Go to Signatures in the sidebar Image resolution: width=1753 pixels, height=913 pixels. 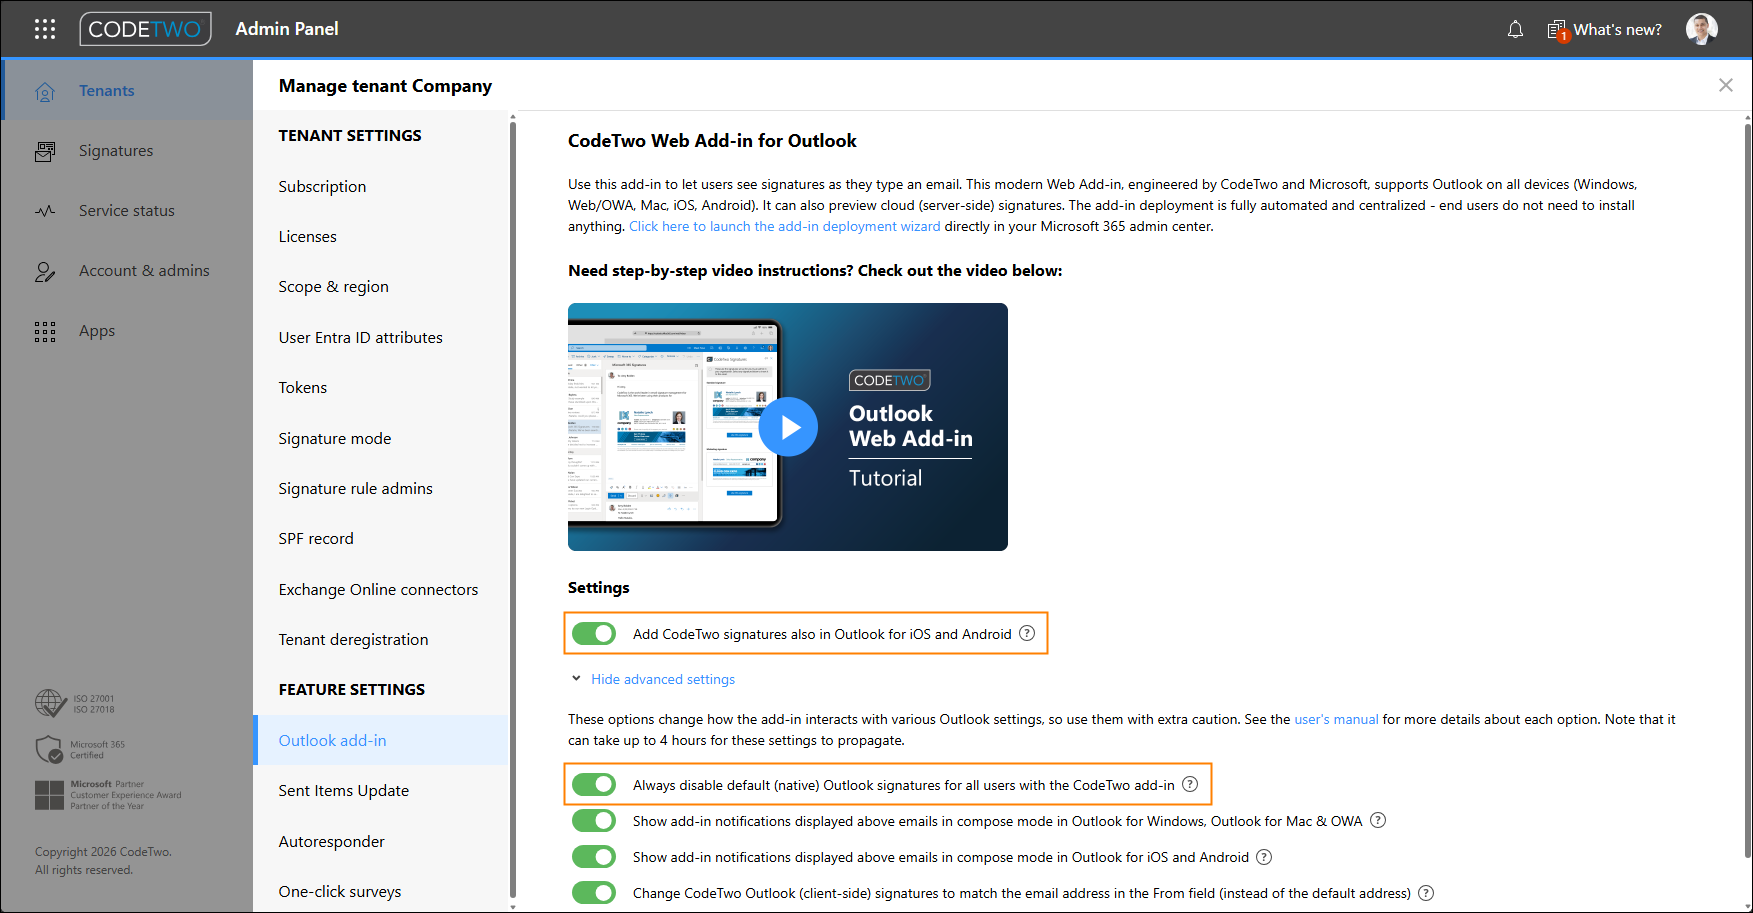pos(128,150)
